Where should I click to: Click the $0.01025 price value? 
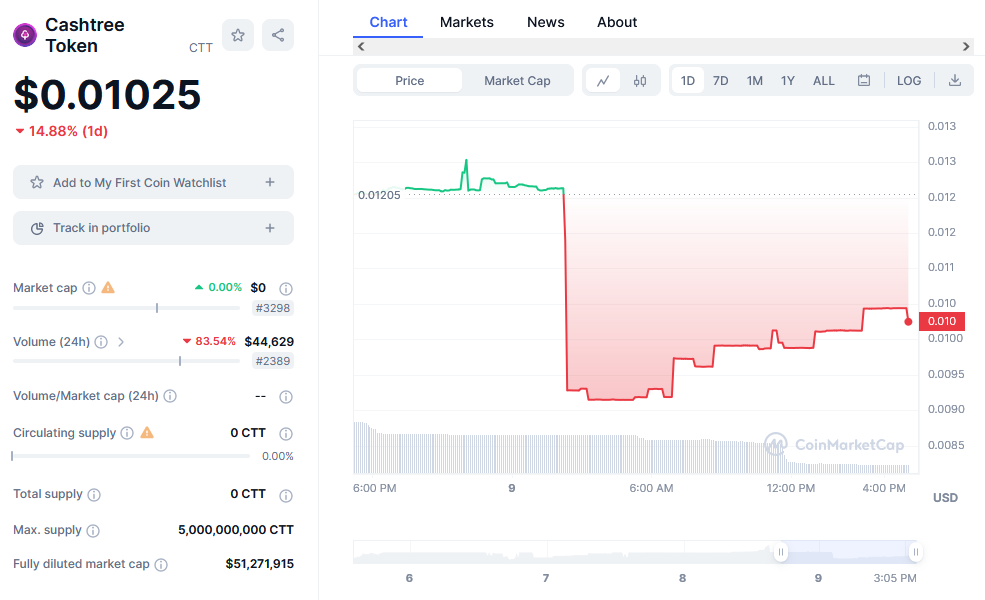pos(107,95)
